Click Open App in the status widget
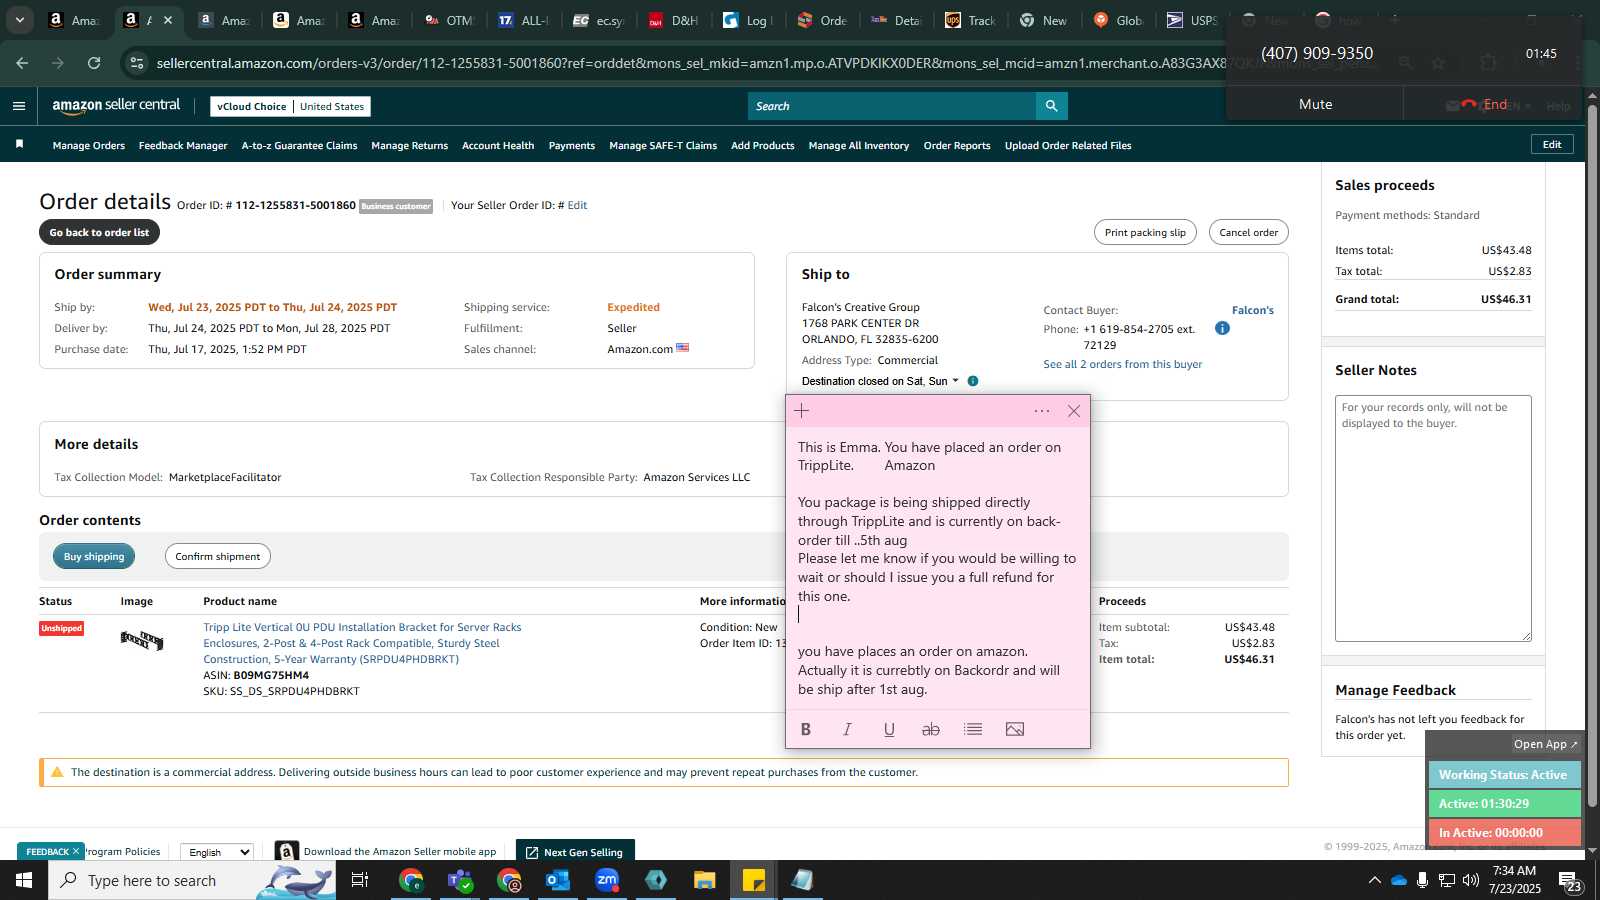This screenshot has height=900, width=1600. 1545,744
